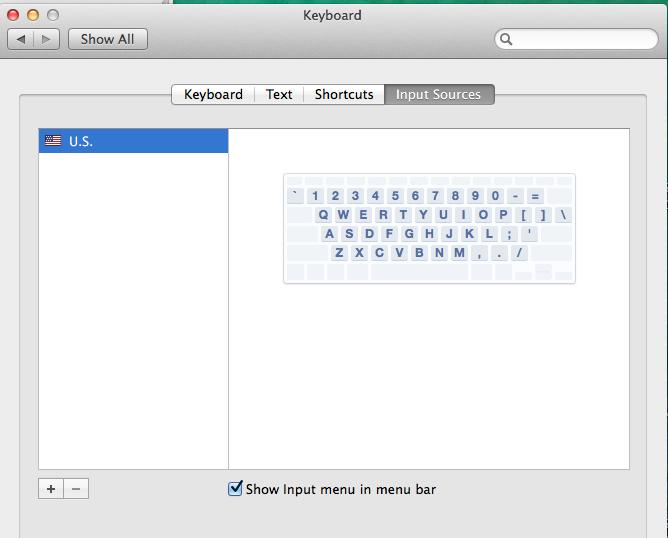Select the U.S. input source row
Viewport: 668px width, 538px height.
pyautogui.click(x=133, y=141)
